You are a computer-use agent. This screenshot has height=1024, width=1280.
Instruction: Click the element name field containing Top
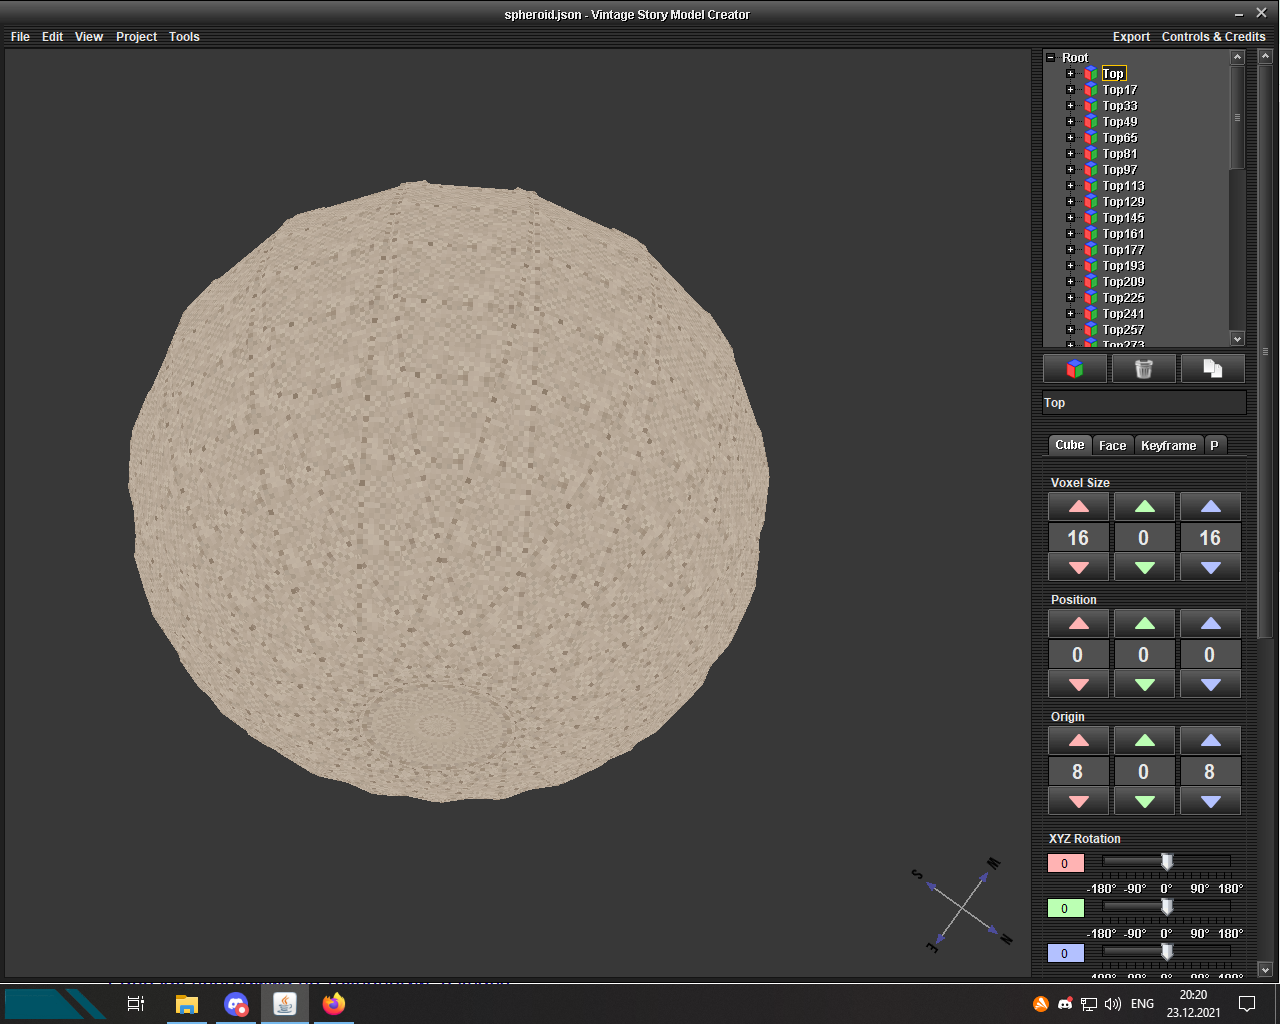pos(1144,403)
